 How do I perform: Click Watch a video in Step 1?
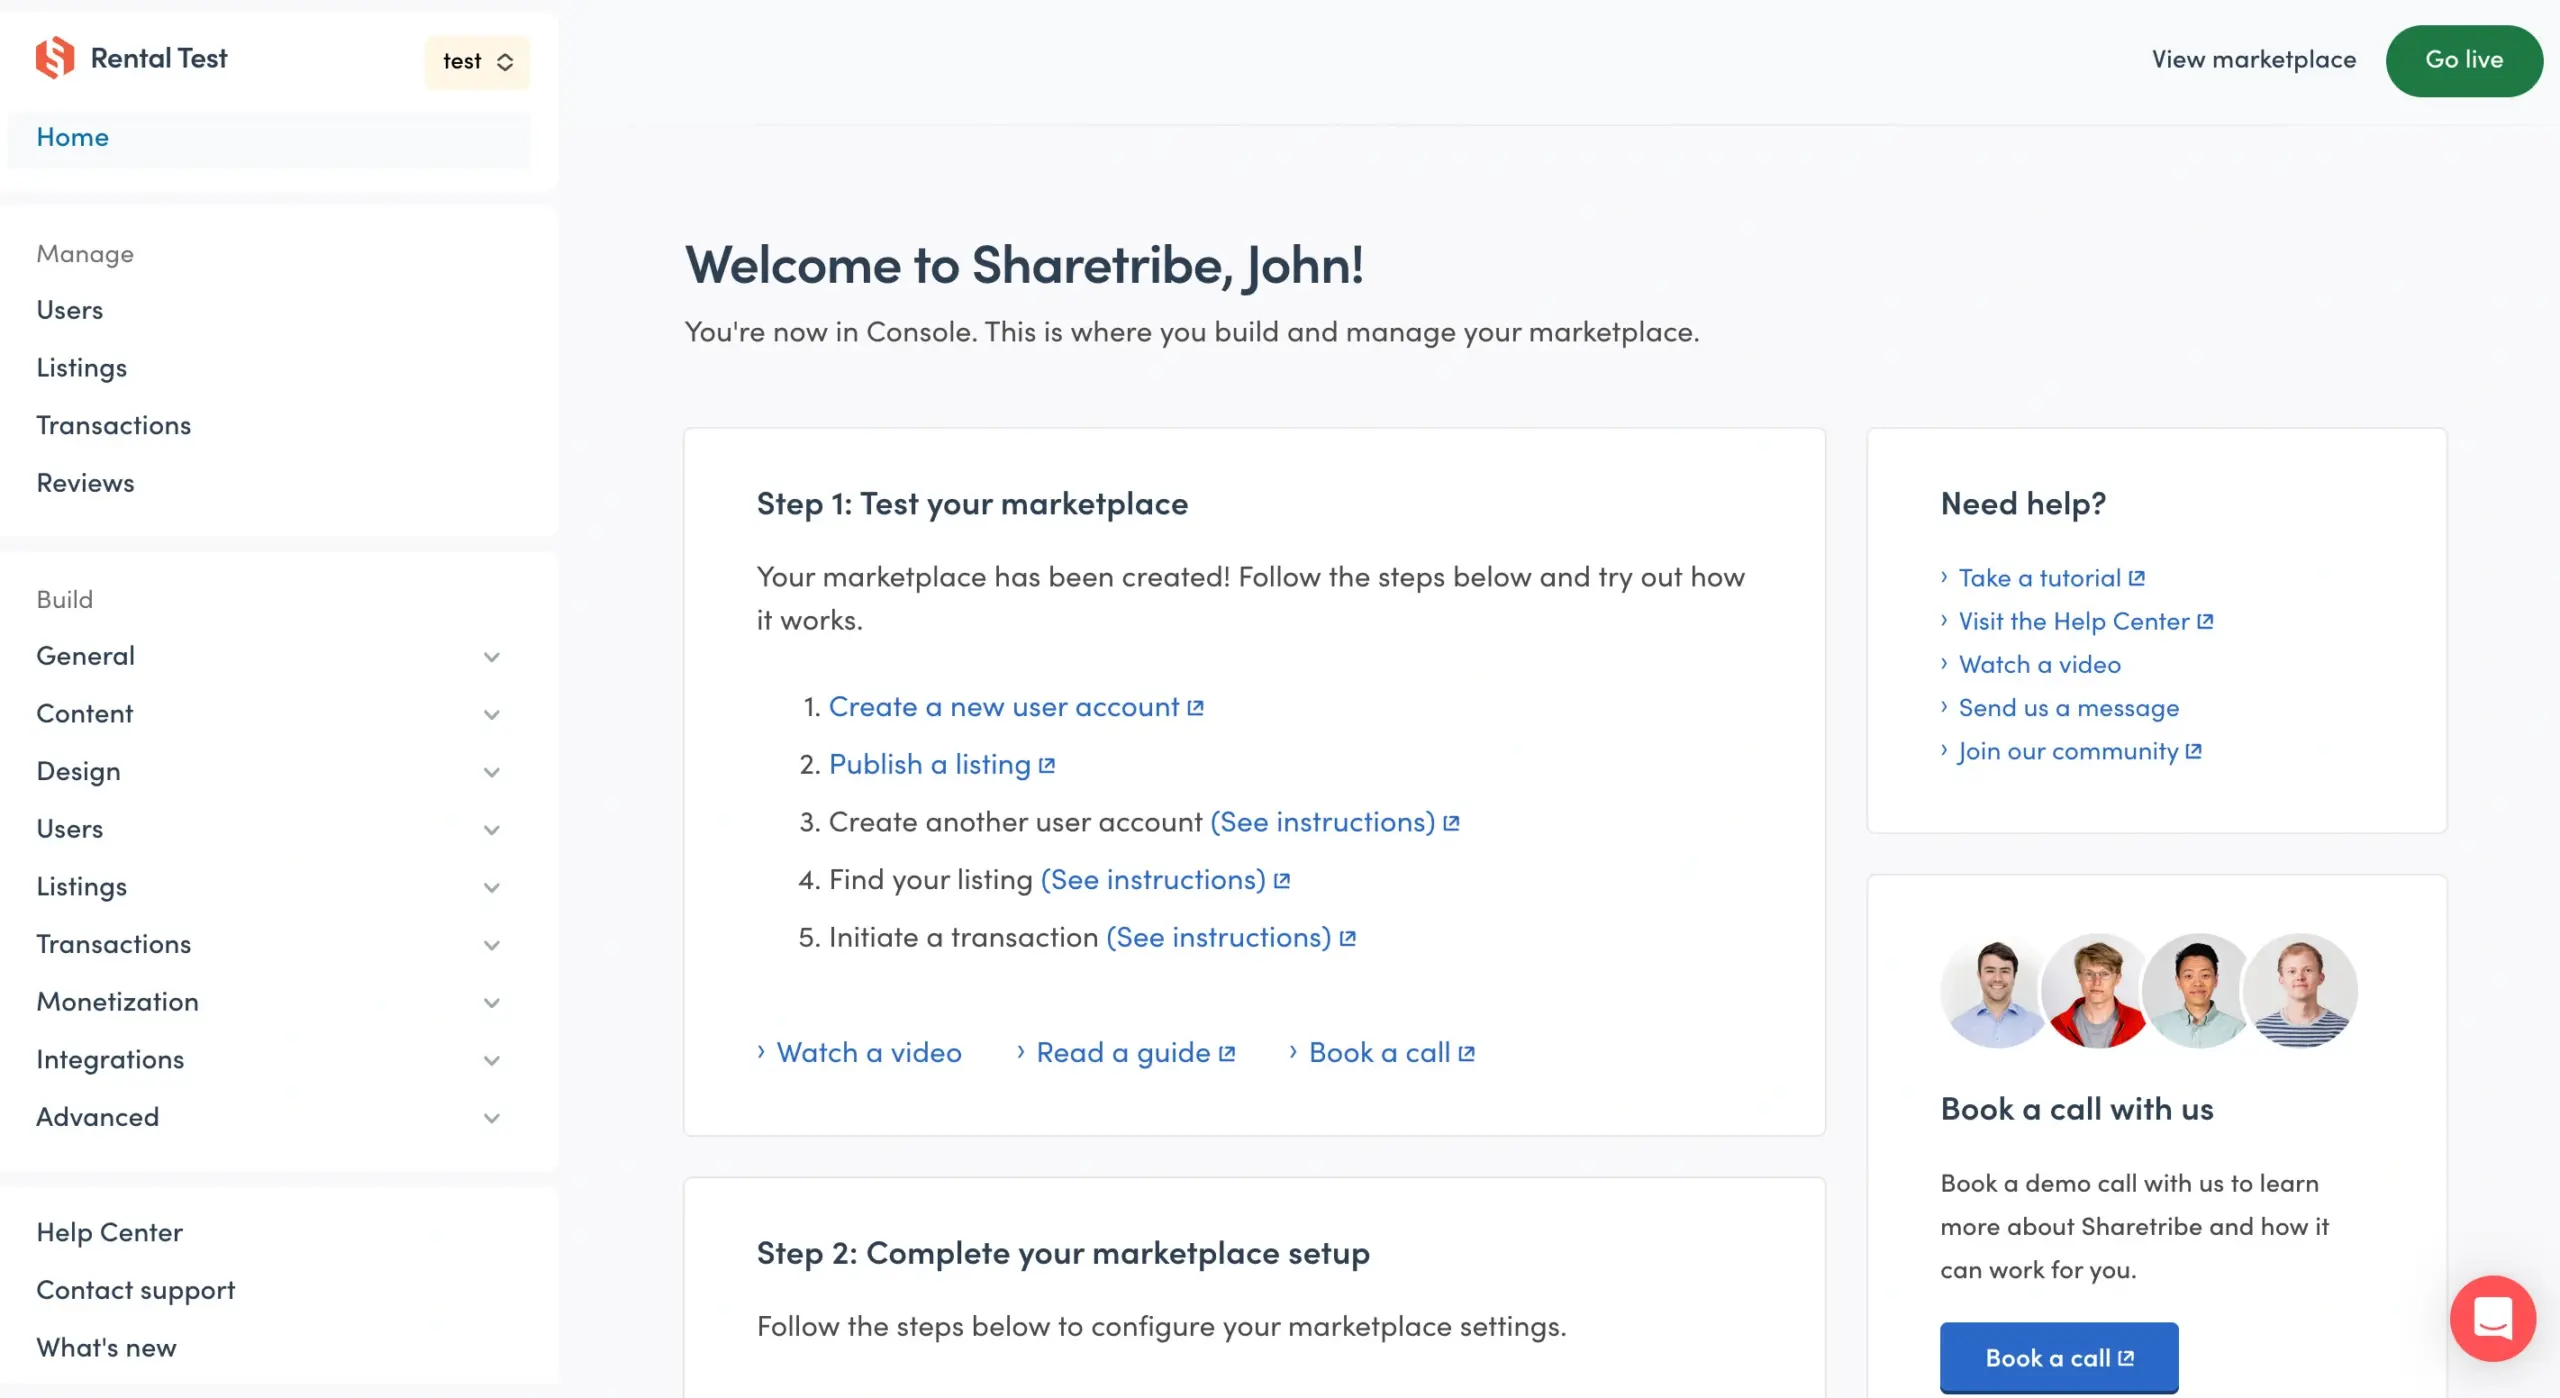(869, 1052)
